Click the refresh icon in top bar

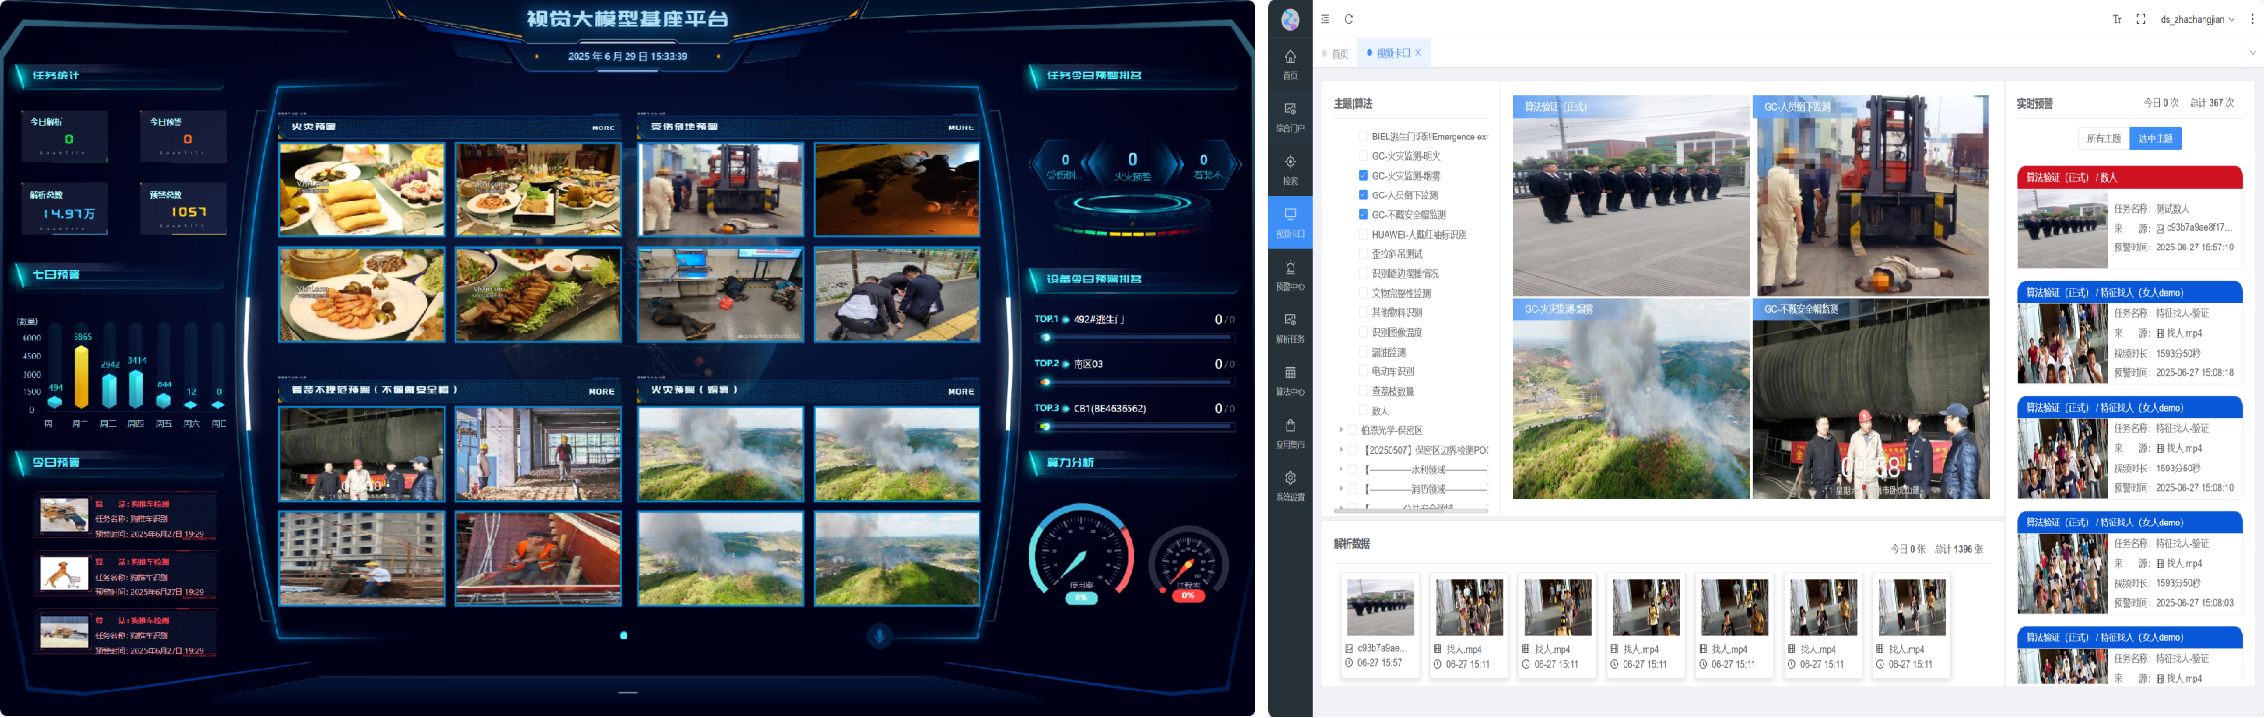coord(1349,19)
